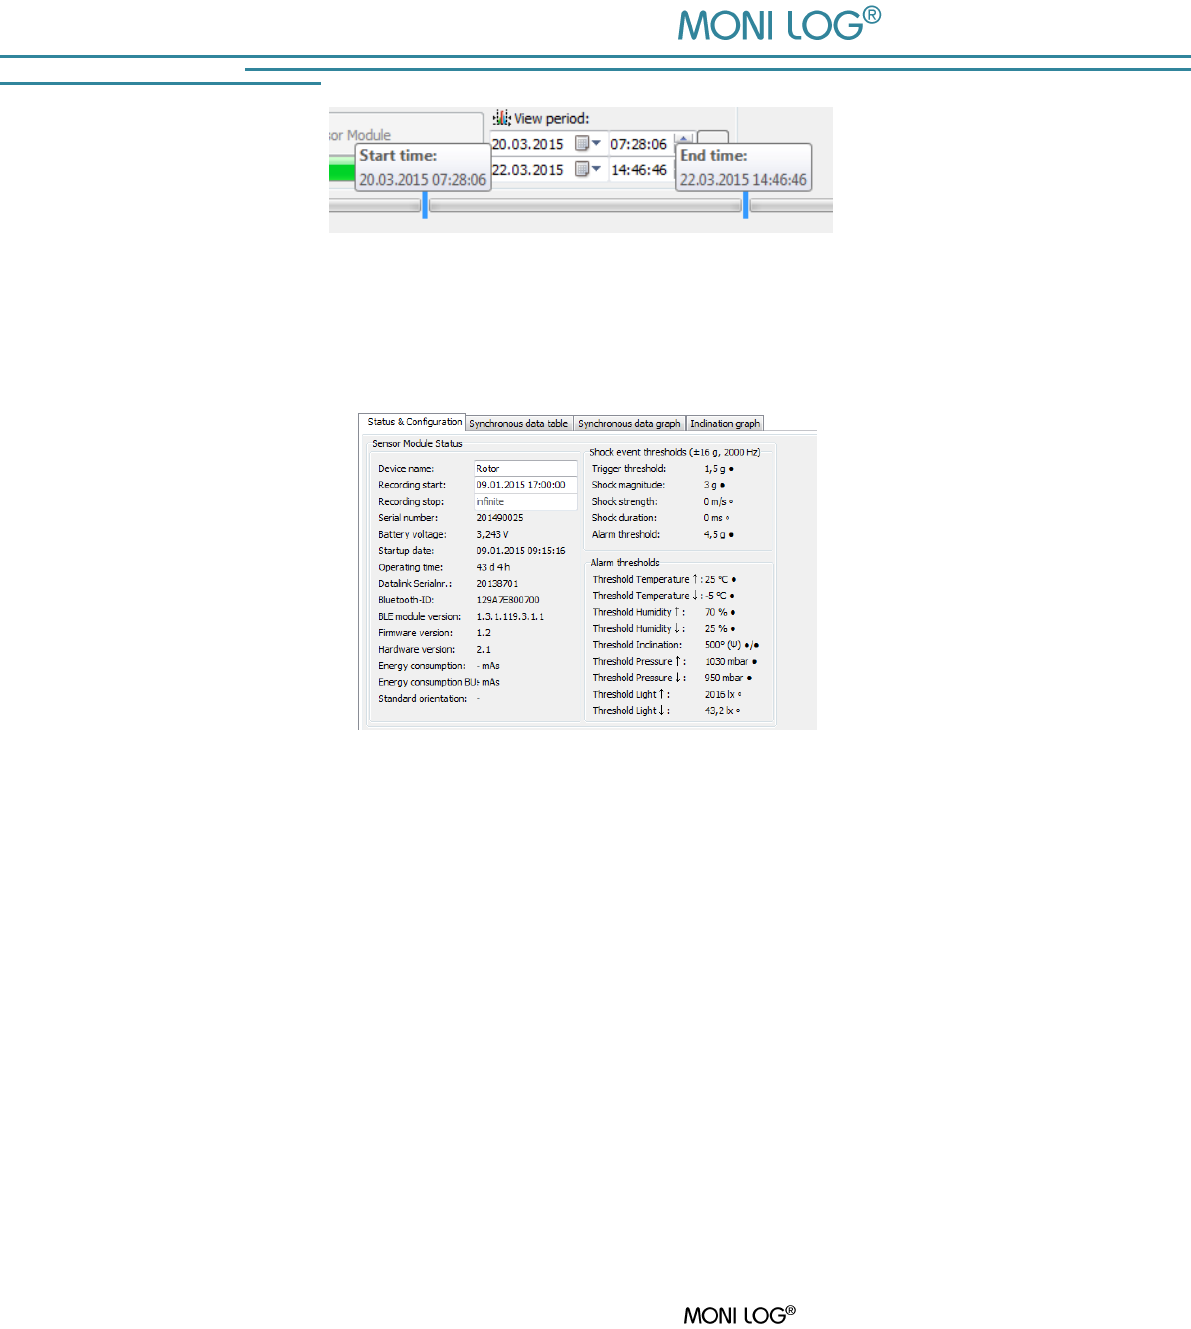Click the end time field 14:46:46
This screenshot has height=1329, width=1191.
pyautogui.click(x=639, y=170)
